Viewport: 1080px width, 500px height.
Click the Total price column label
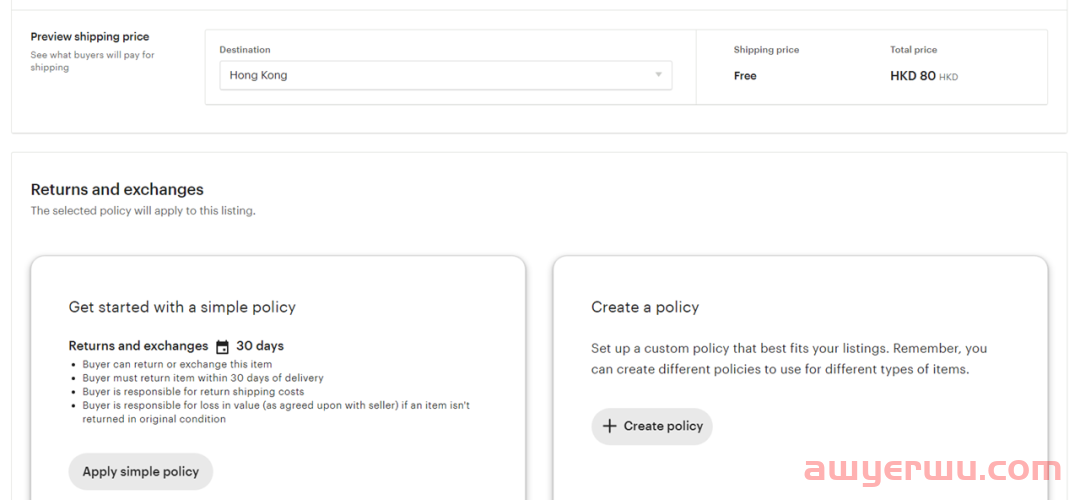point(913,50)
